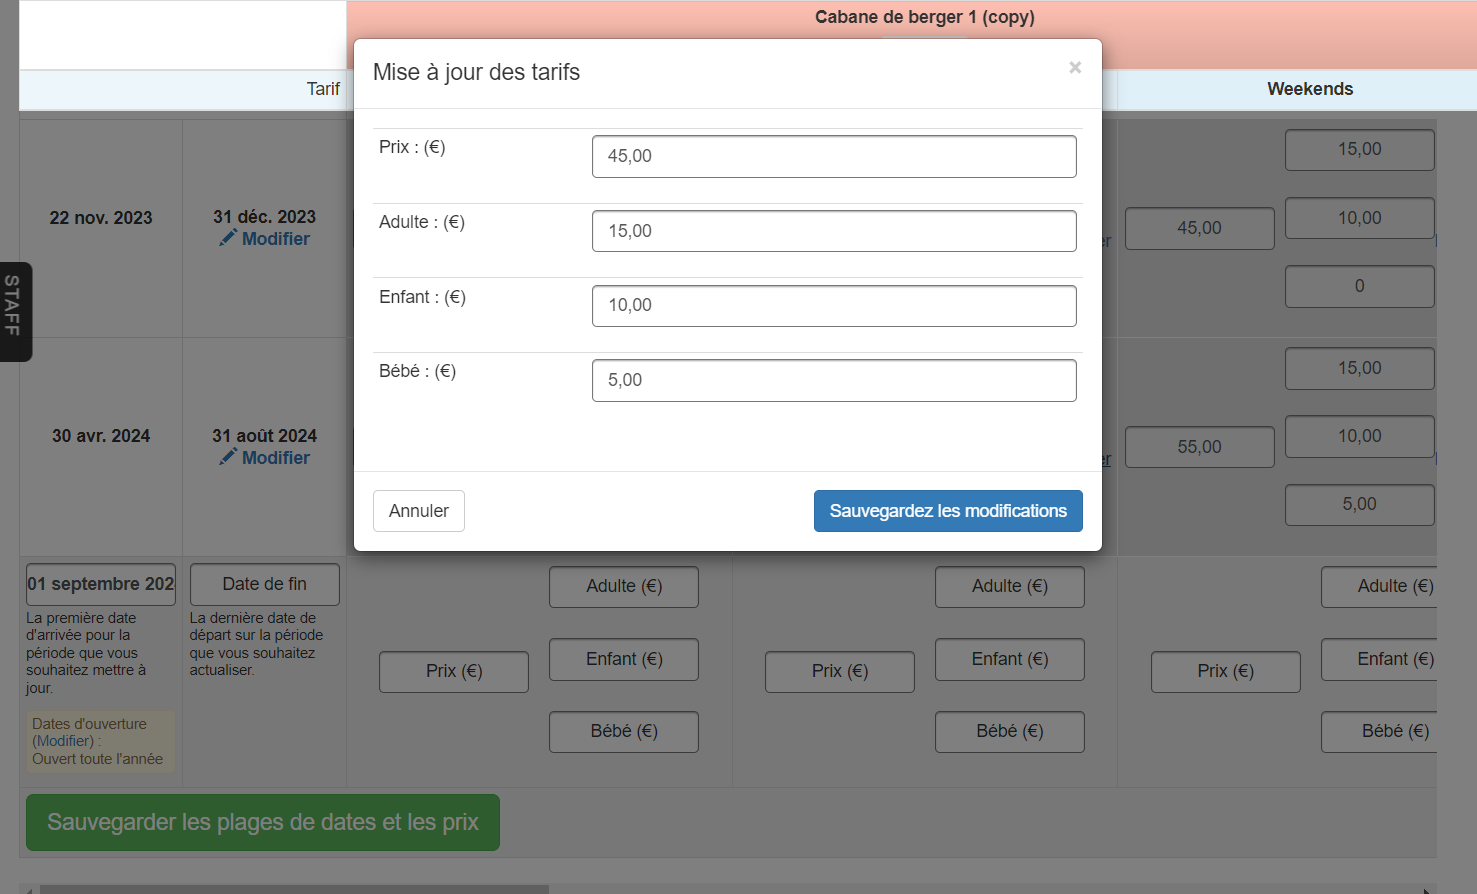This screenshot has height=894, width=1477.
Task: Click Weekends adult field 15,00 in 2023 row
Action: [1360, 149]
